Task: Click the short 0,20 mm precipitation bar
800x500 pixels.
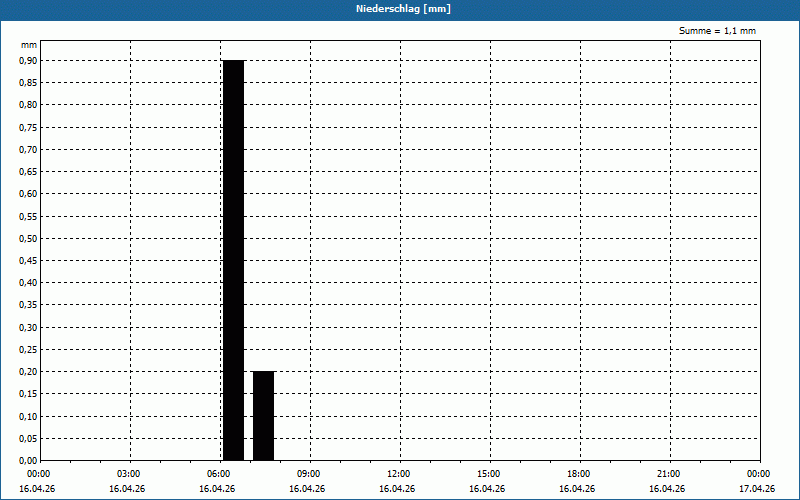Action: (x=264, y=416)
